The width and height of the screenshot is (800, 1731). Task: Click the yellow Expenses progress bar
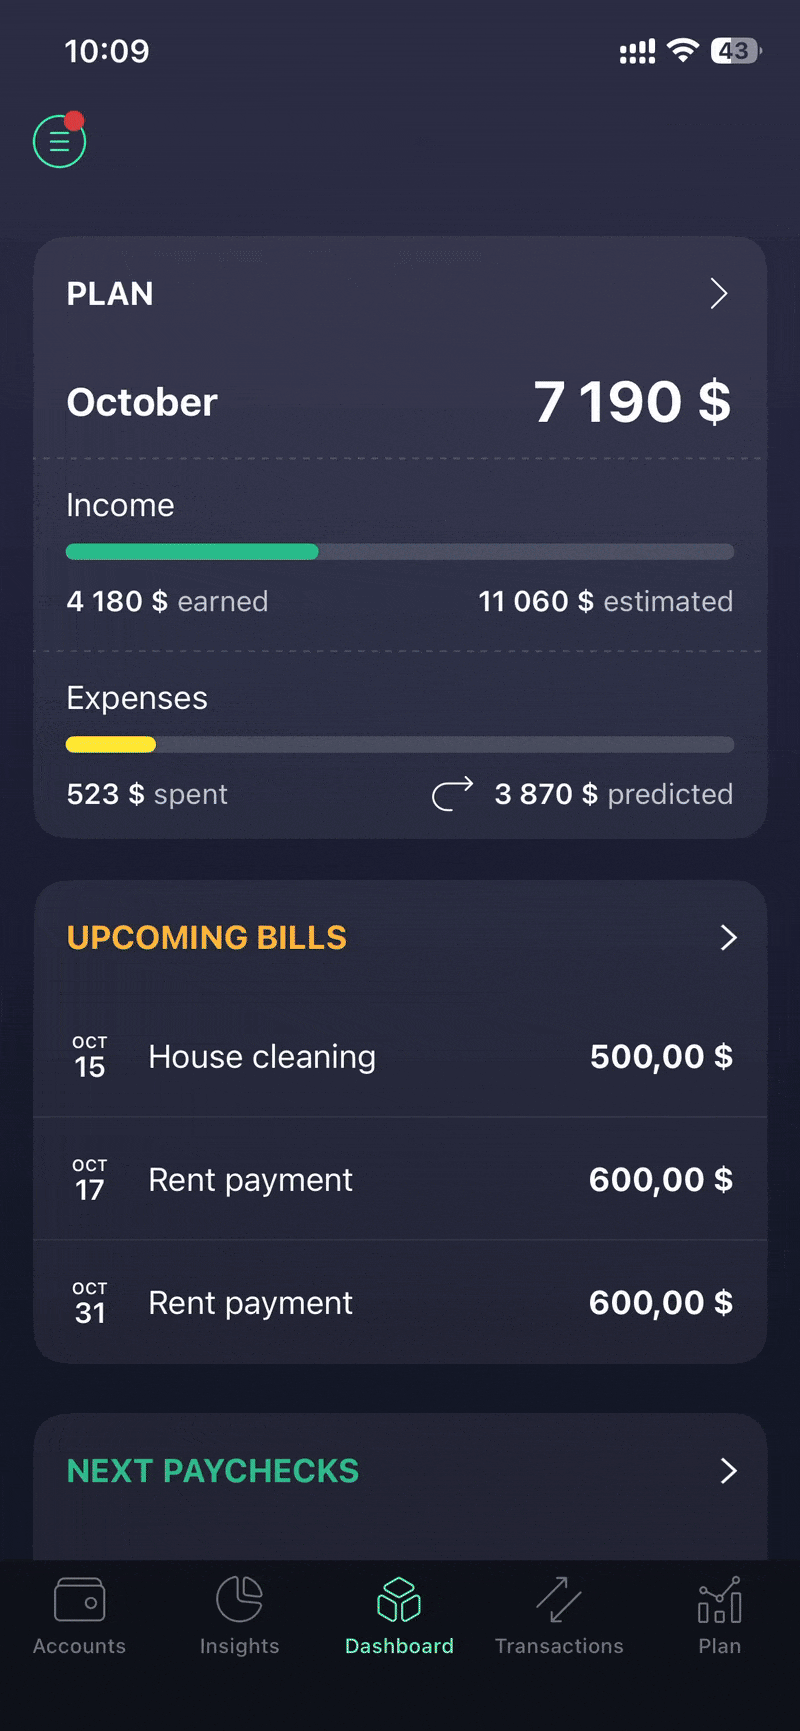pos(111,745)
